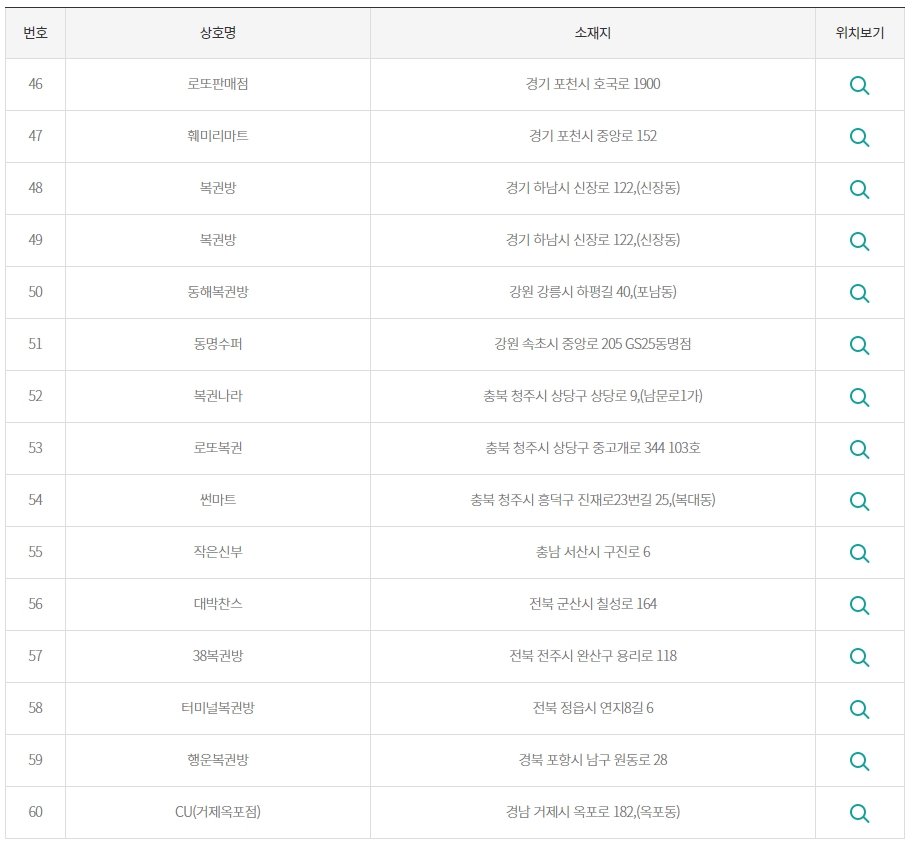The image size is (913, 846).
Task: View location of 행운복권방
Action: point(859,761)
